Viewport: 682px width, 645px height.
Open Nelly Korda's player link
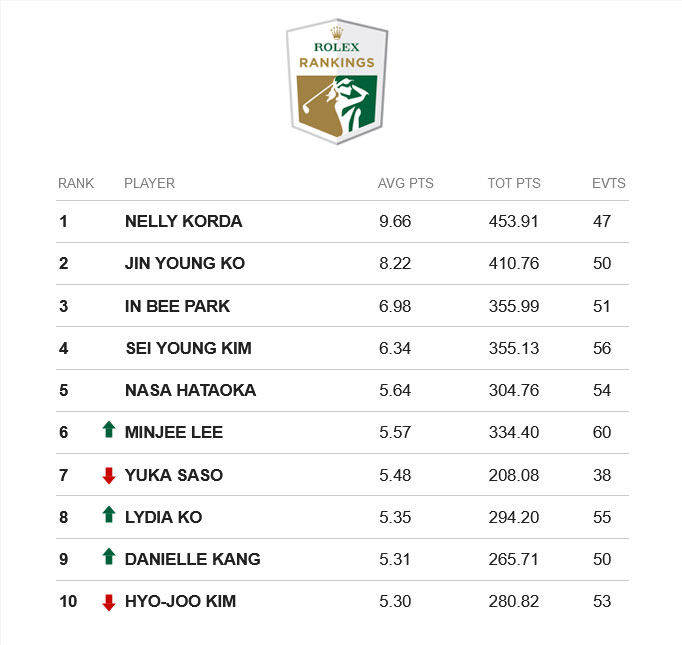(x=183, y=221)
